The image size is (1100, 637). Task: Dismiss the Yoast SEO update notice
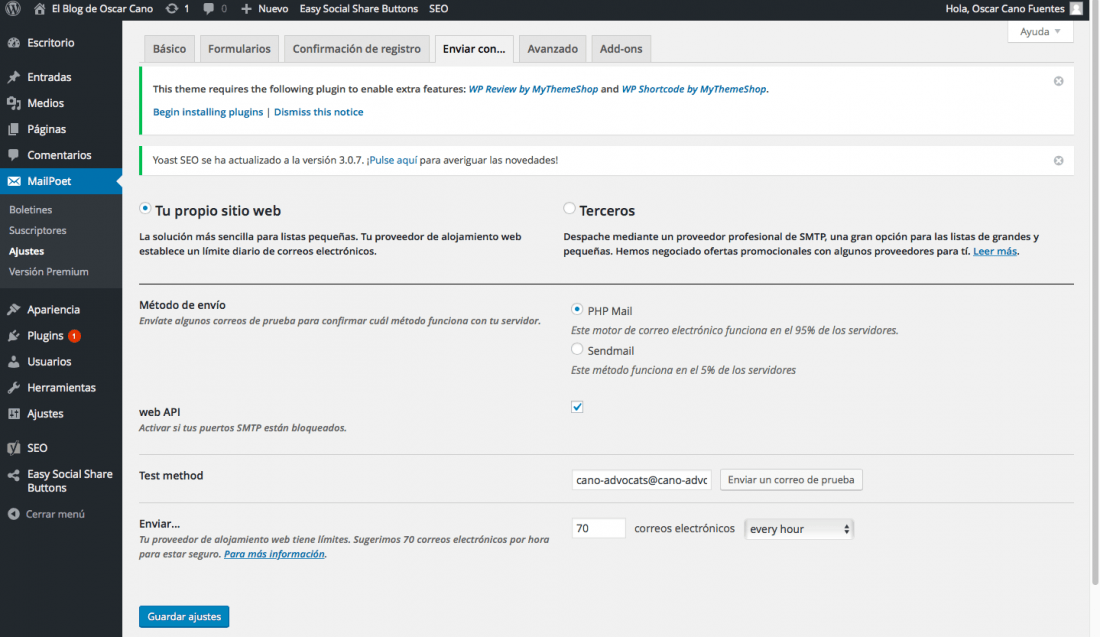tap(1059, 161)
